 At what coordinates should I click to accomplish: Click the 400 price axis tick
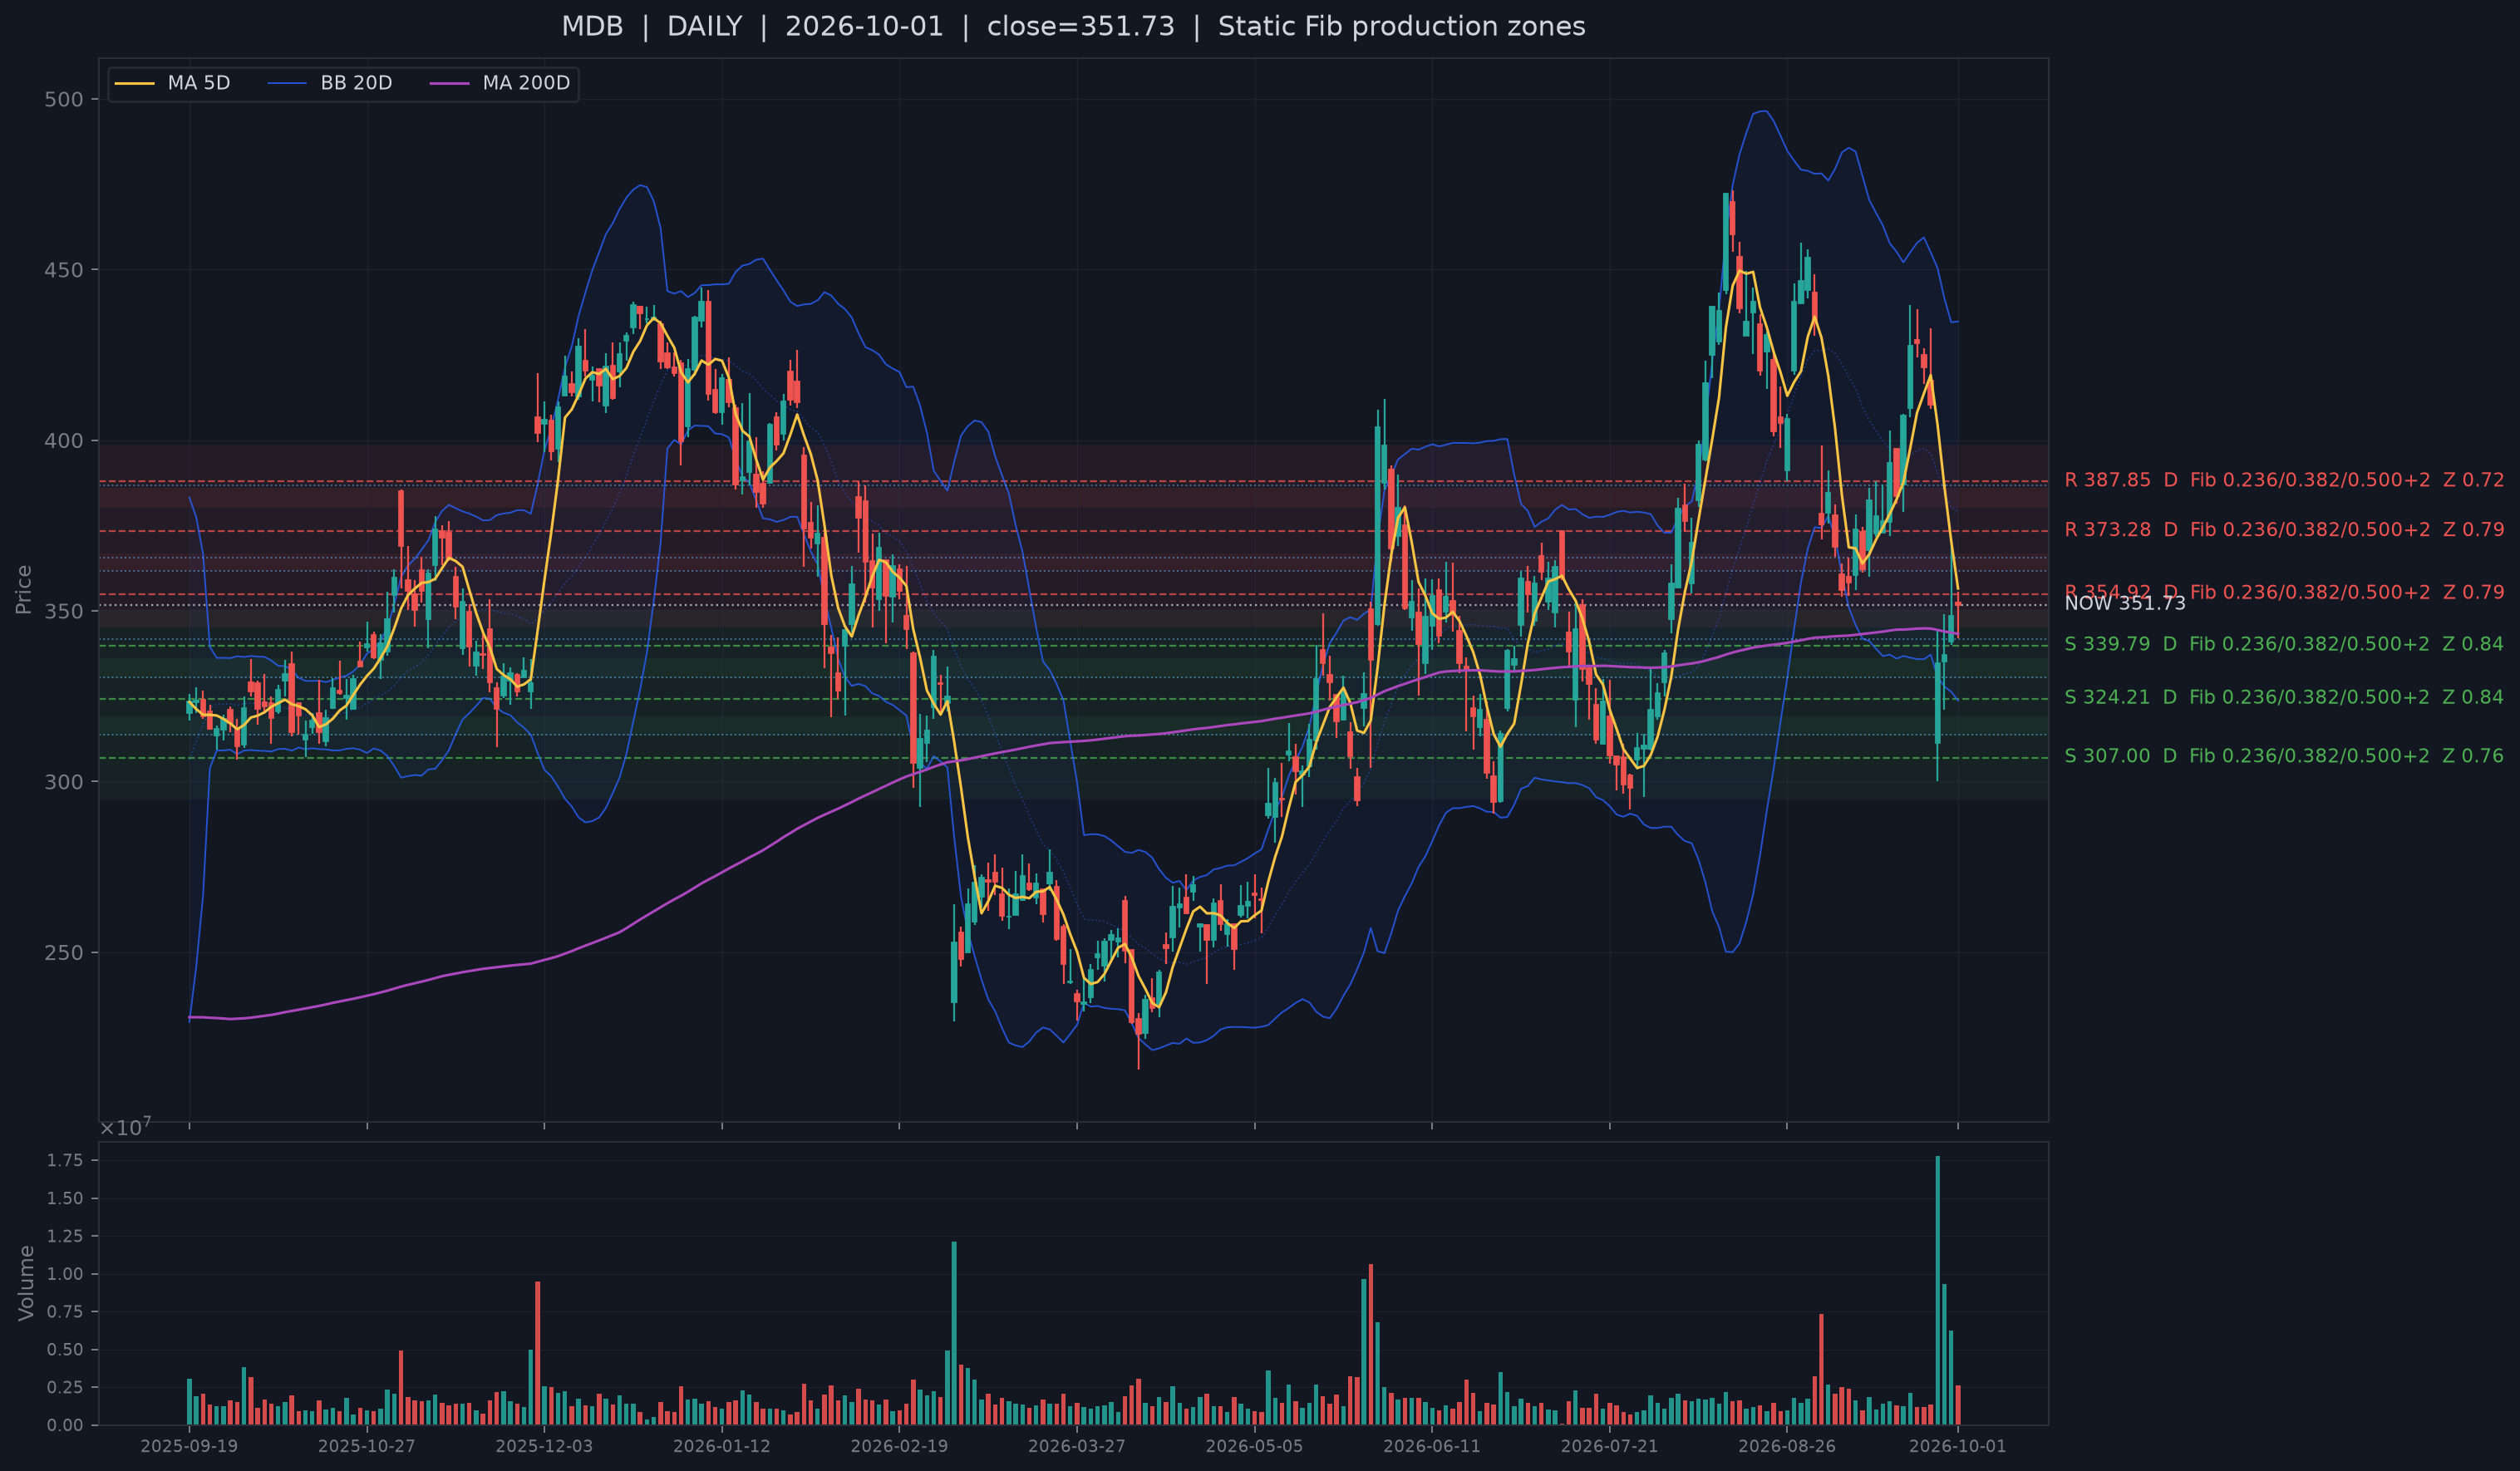click(64, 441)
